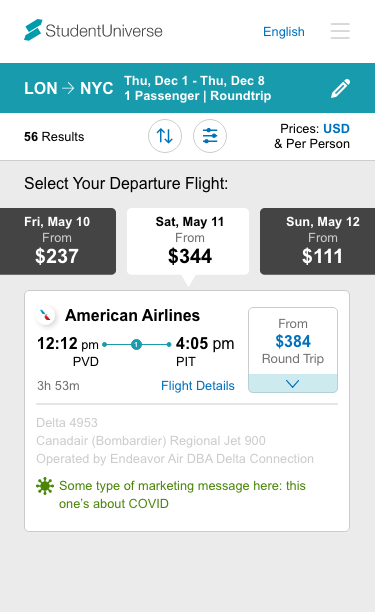Change the USD price currency
This screenshot has width=375, height=612.
coord(336,129)
